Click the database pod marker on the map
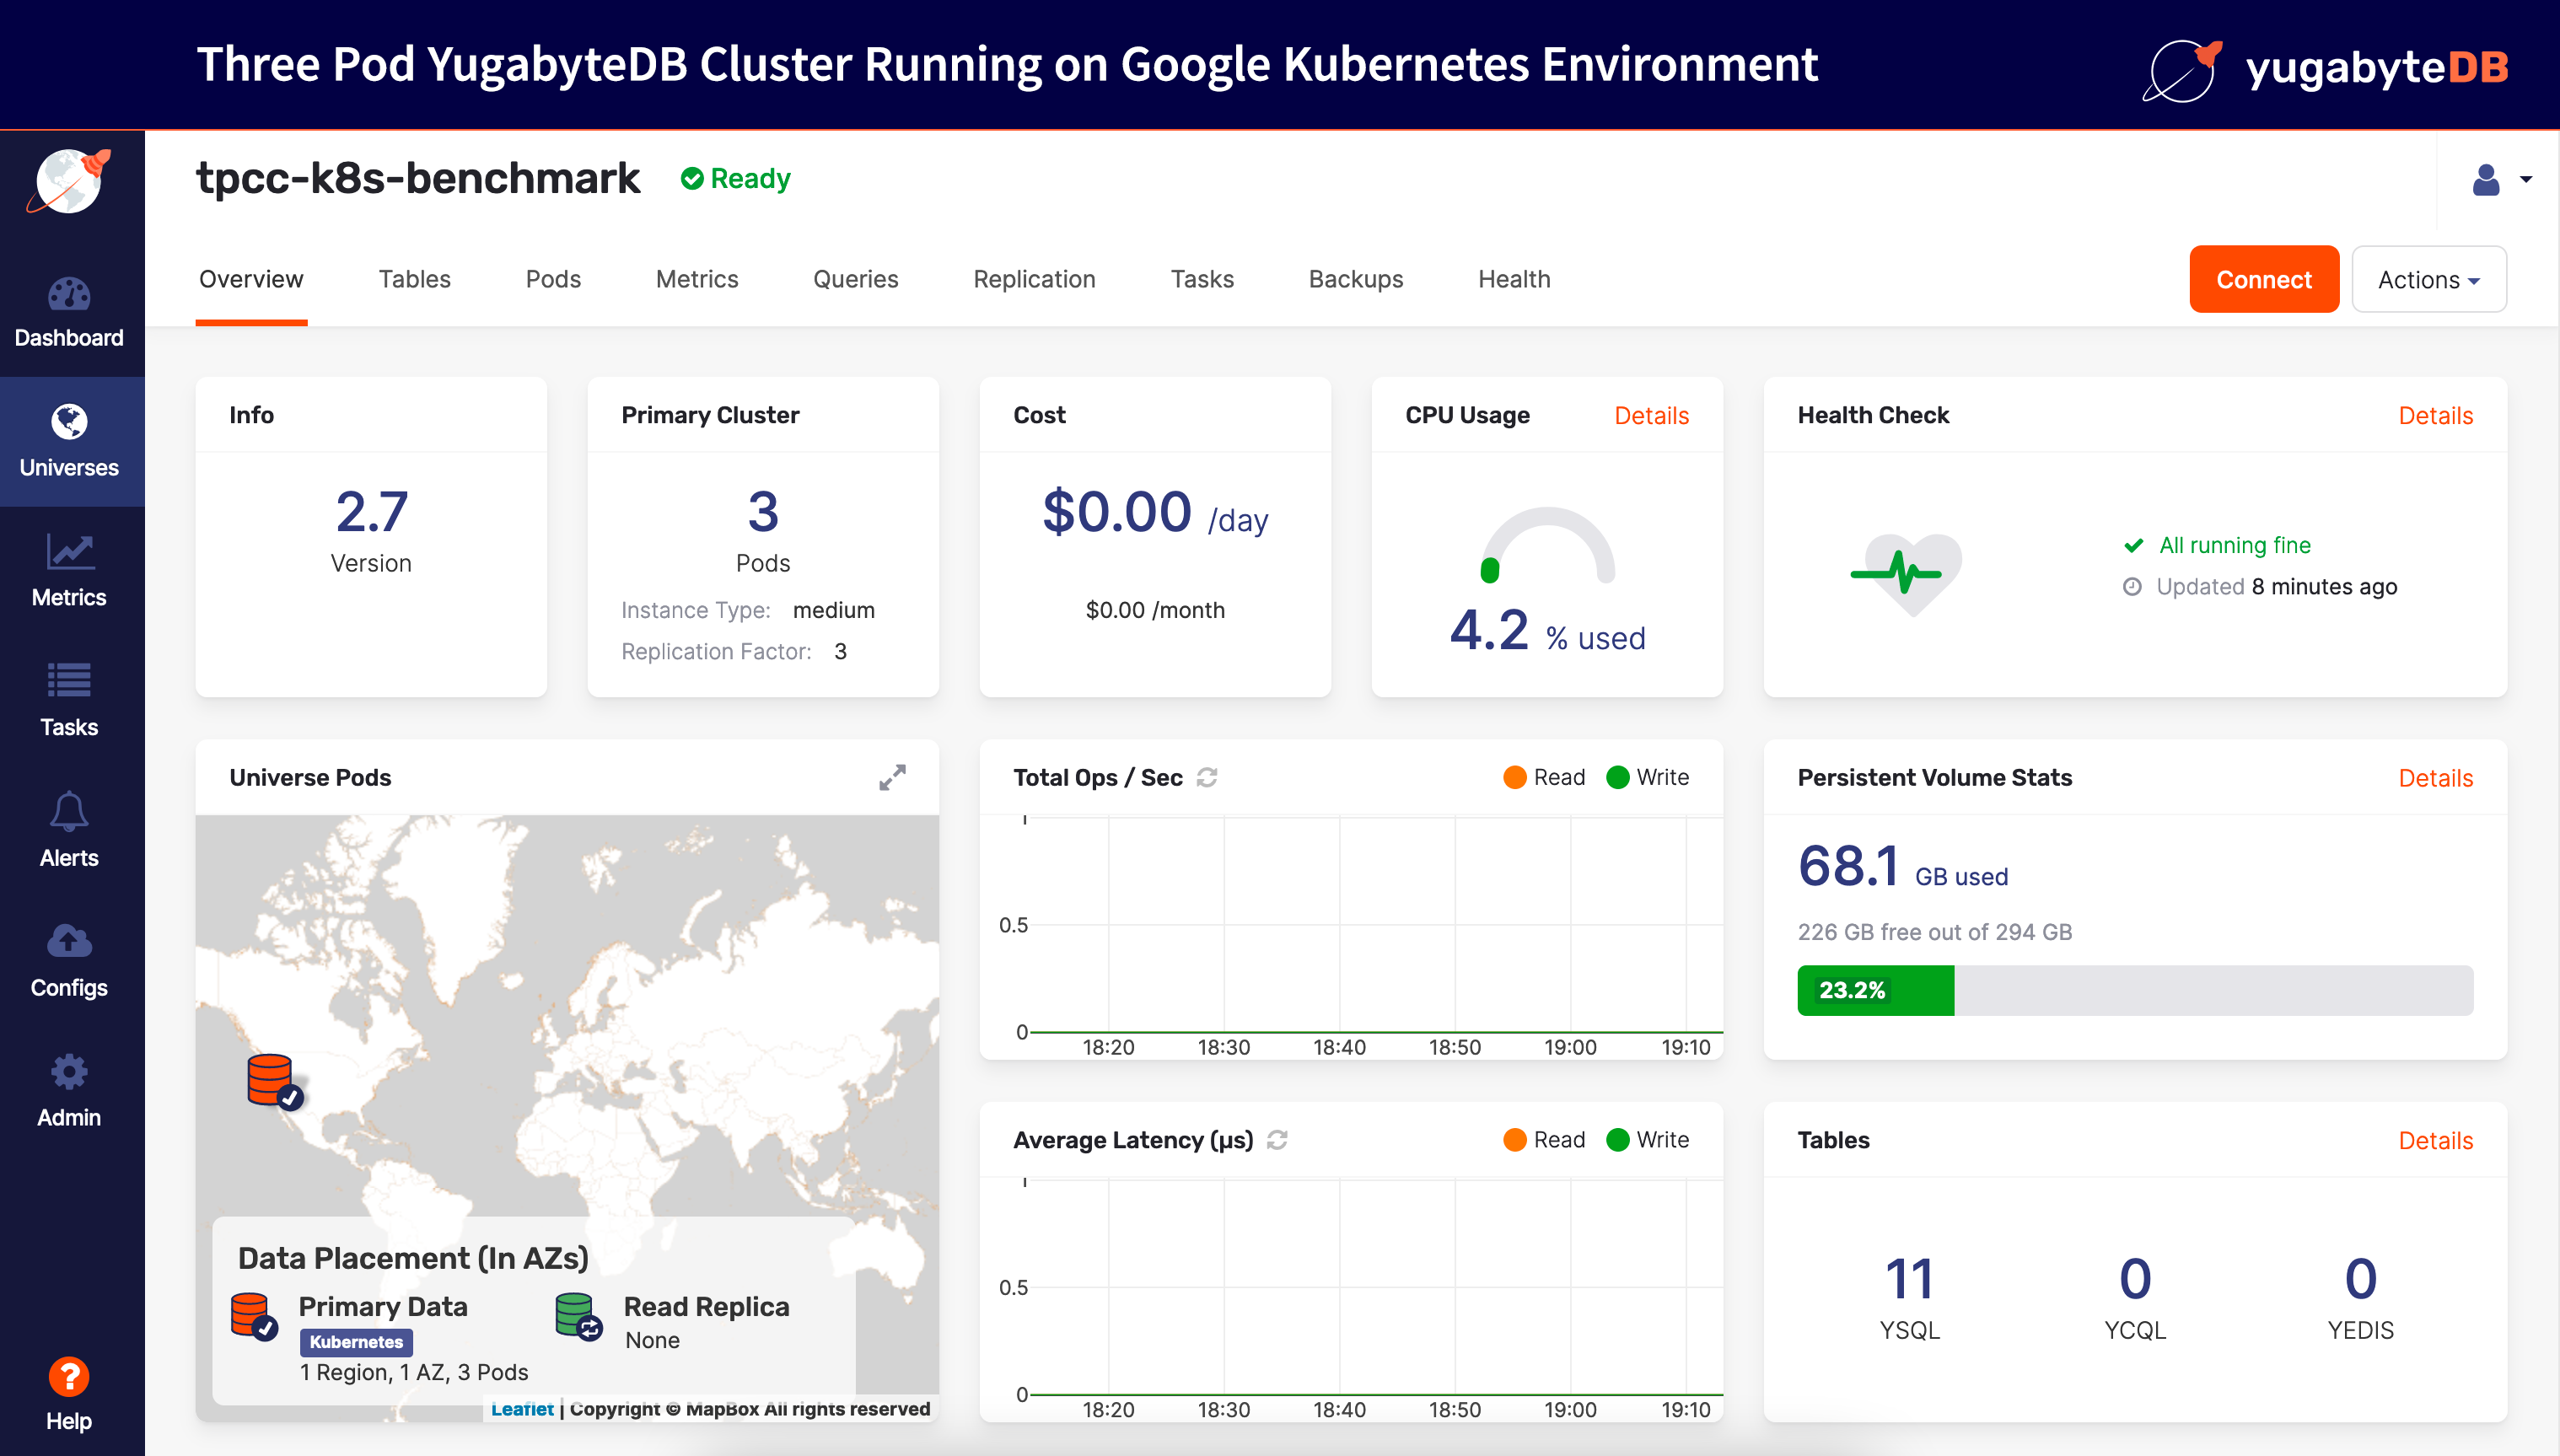The height and width of the screenshot is (1456, 2560). [x=274, y=1082]
